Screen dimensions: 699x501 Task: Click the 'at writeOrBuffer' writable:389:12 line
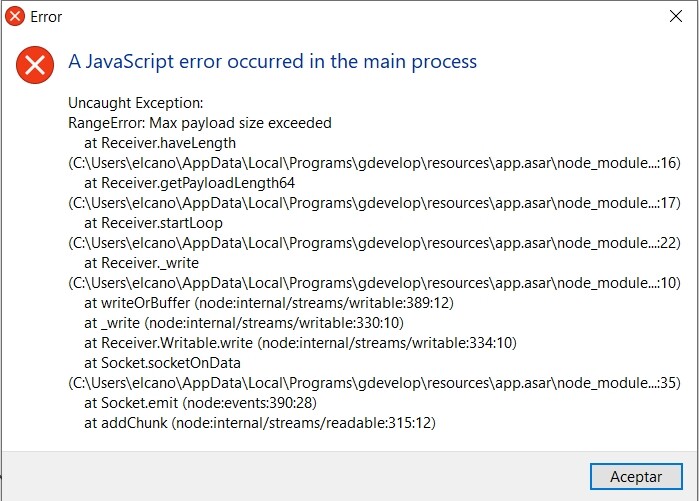coord(269,303)
